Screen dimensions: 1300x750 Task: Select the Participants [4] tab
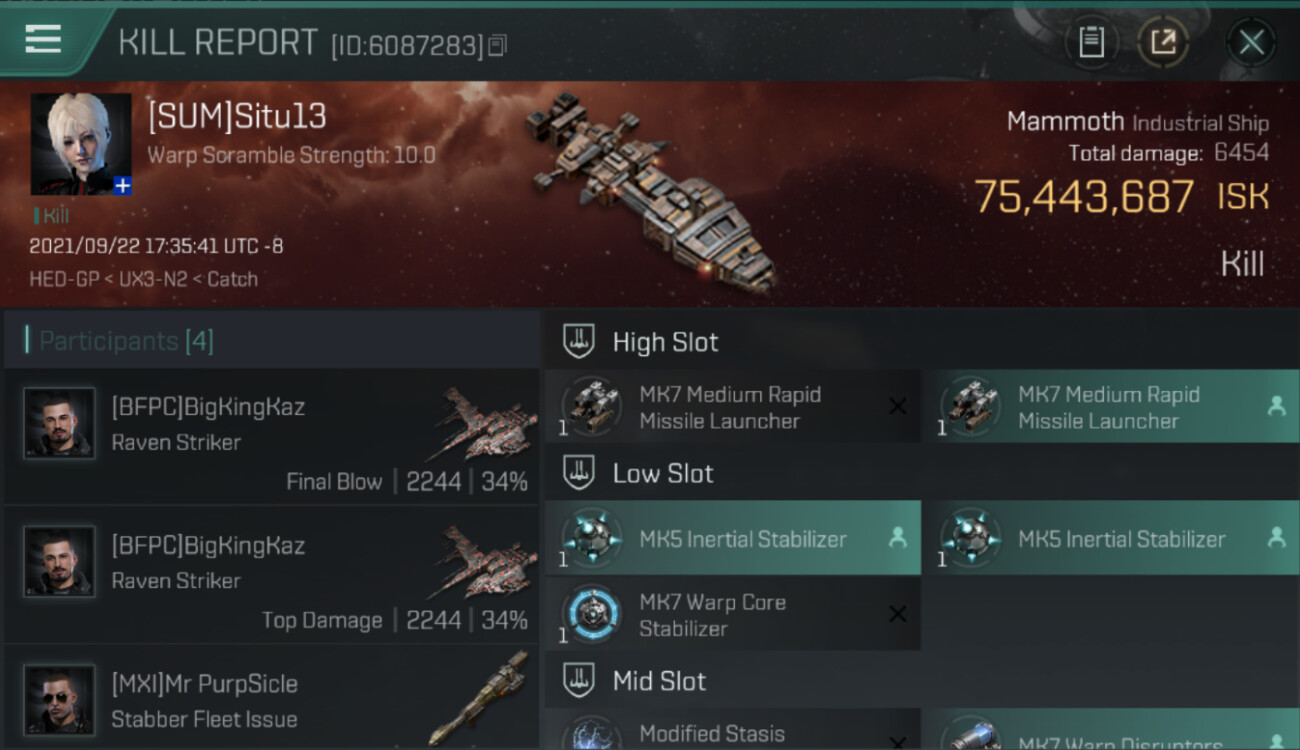126,341
